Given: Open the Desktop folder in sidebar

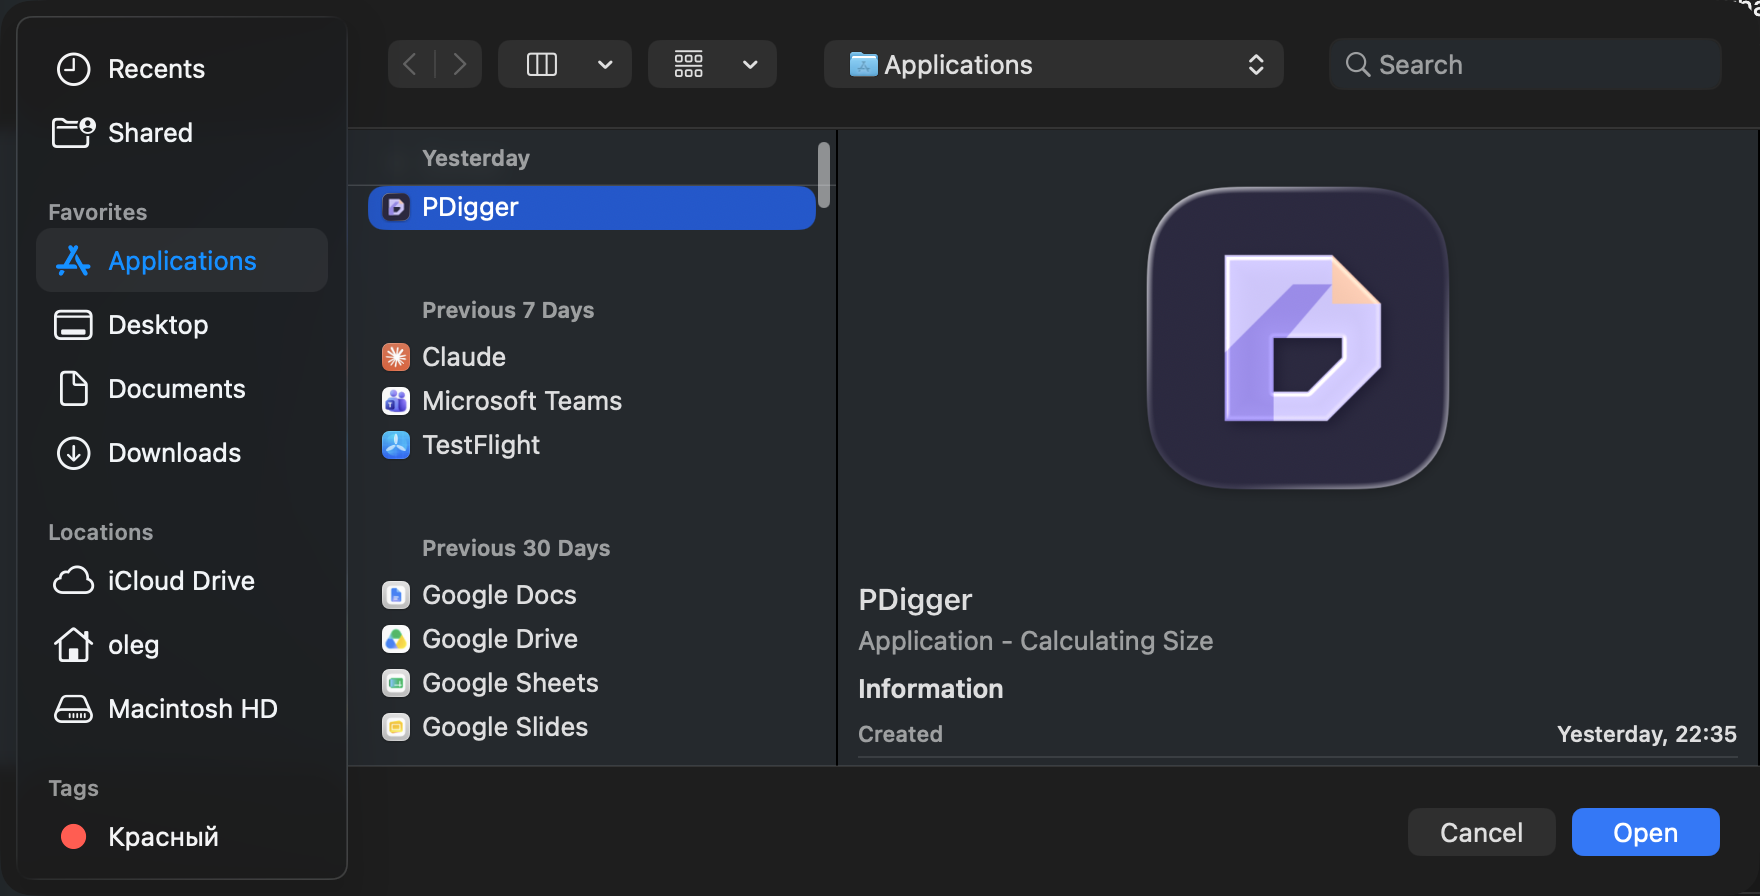Looking at the screenshot, I should point(182,325).
